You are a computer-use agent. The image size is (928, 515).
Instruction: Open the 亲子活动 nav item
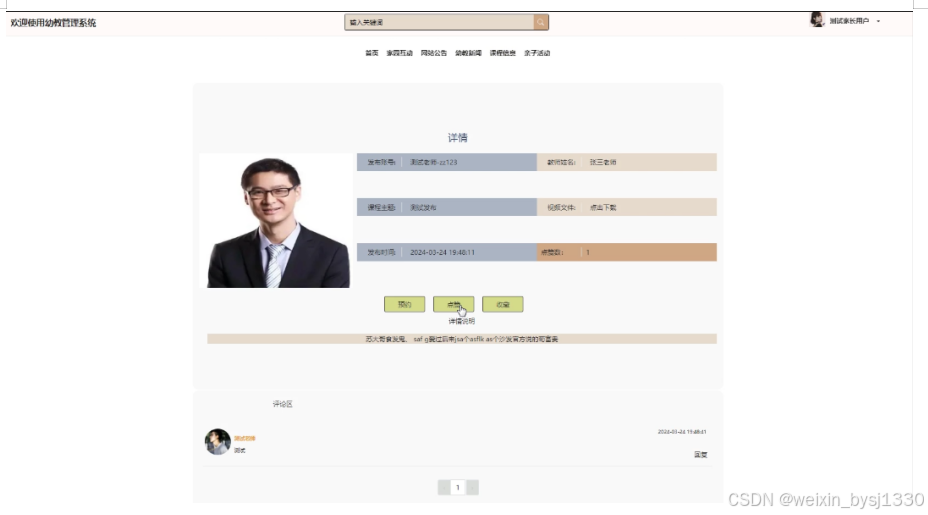(x=537, y=53)
